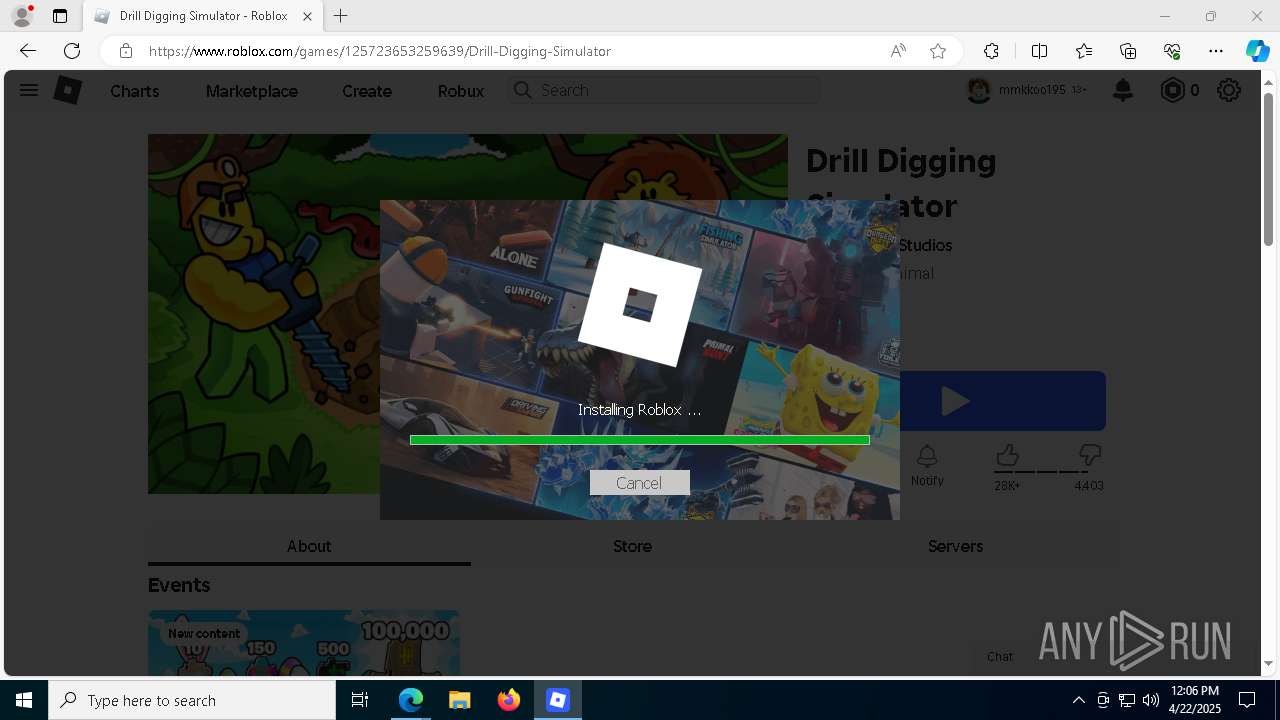This screenshot has height=720, width=1280.
Task: Open the Chat panel
Action: coord(1000,656)
